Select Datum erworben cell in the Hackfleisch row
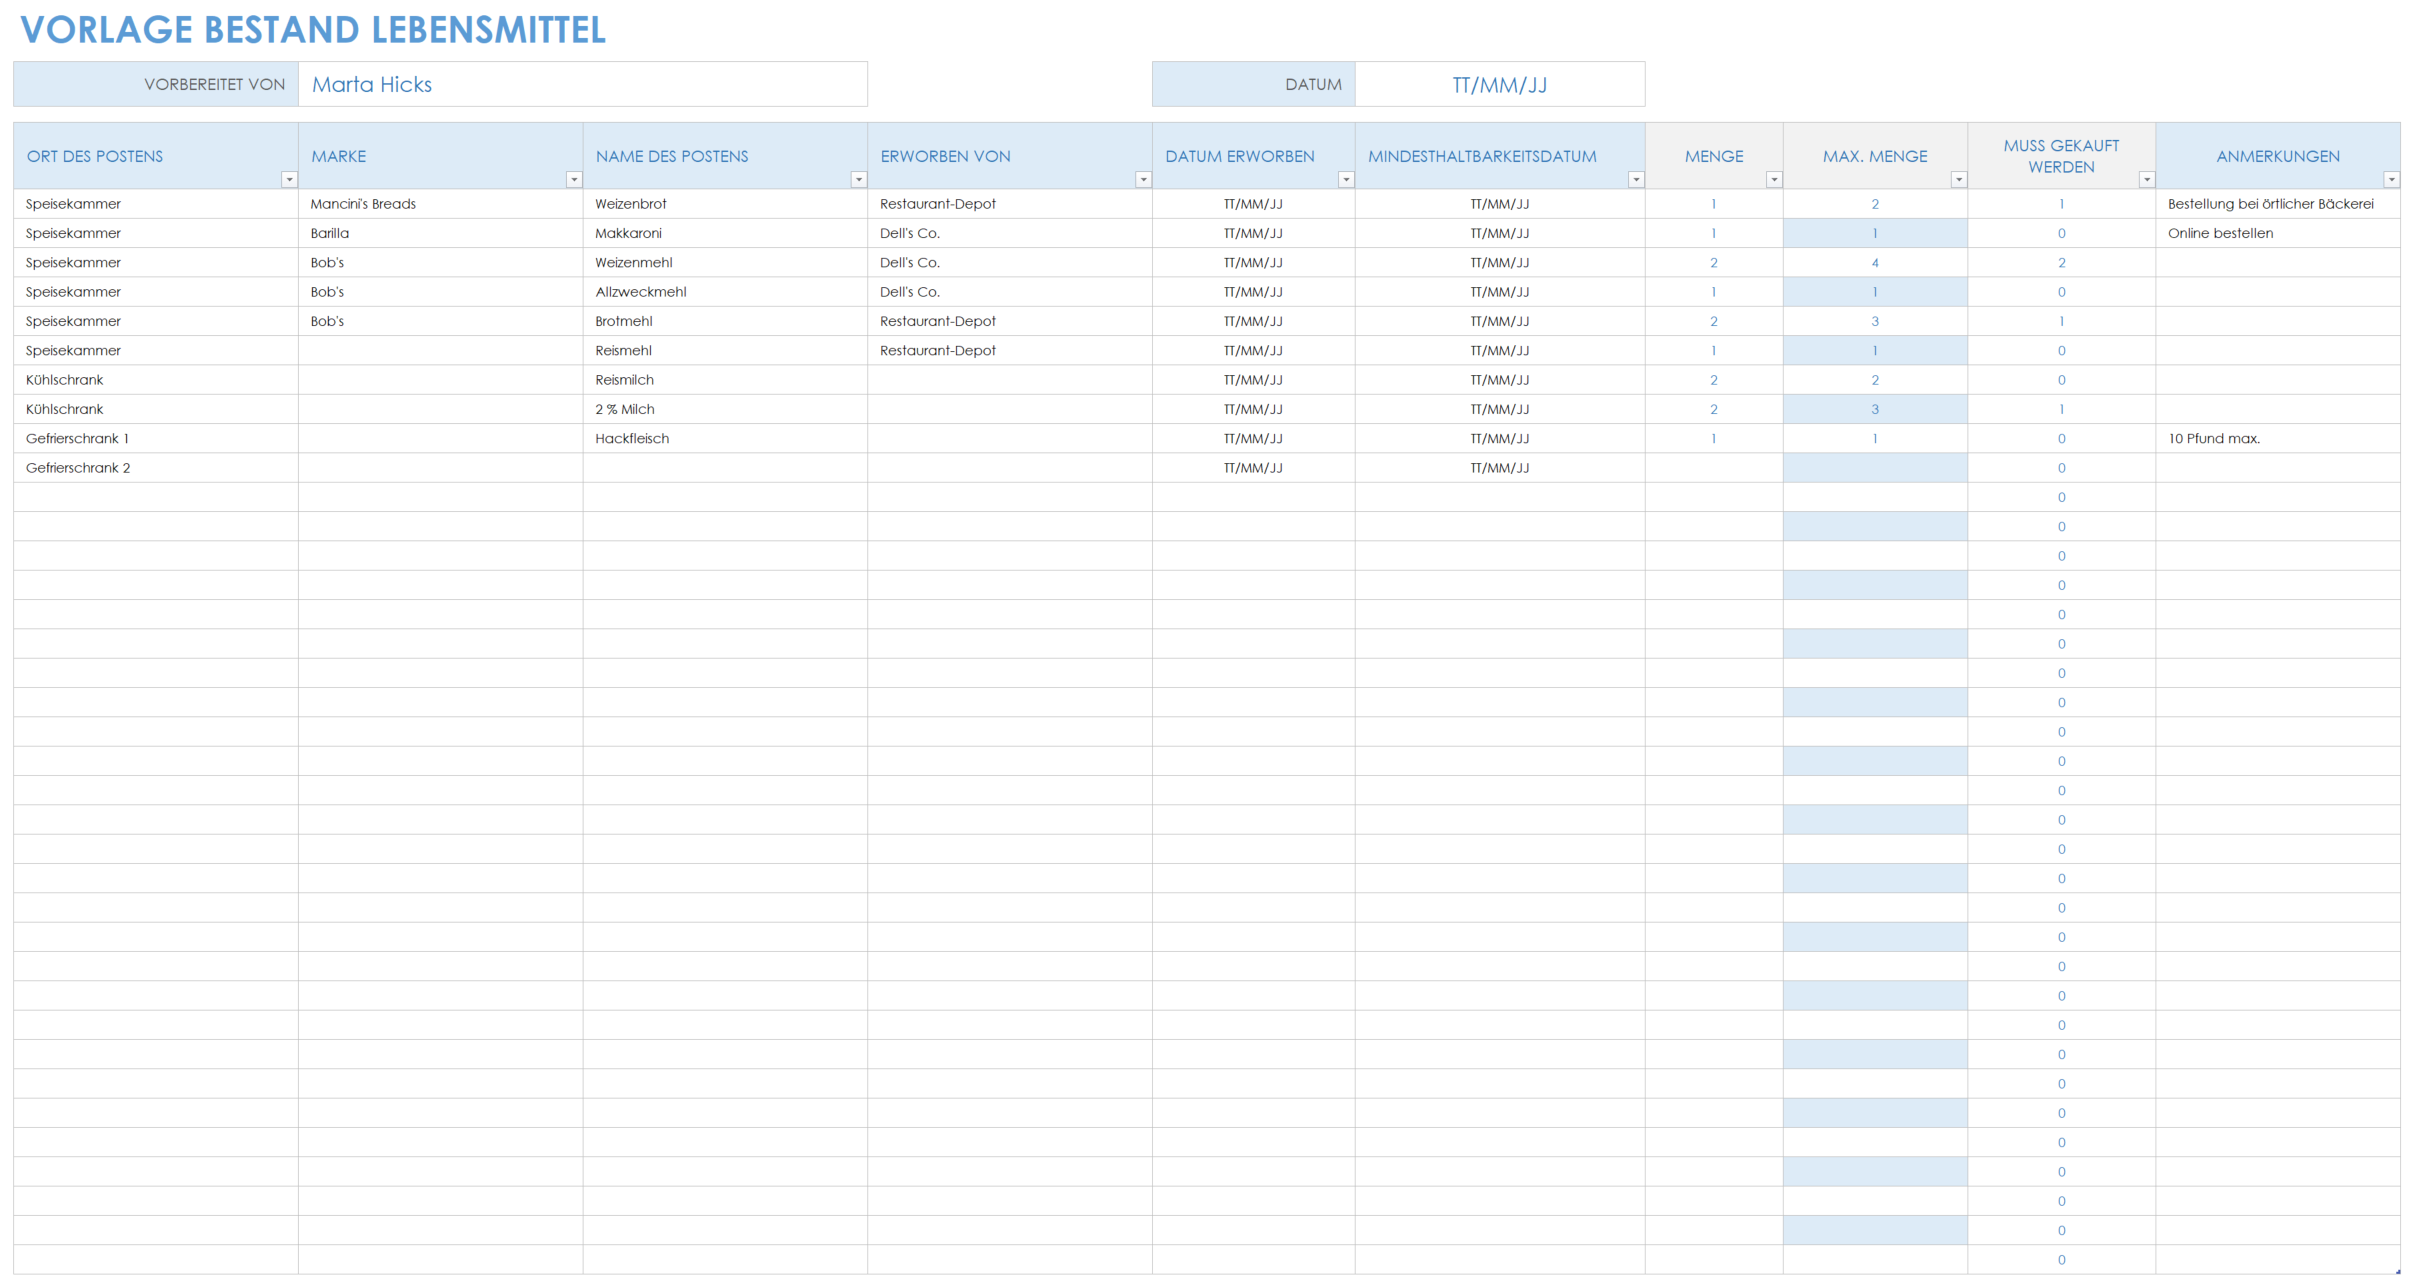This screenshot has width=2418, height=1281. click(1254, 438)
